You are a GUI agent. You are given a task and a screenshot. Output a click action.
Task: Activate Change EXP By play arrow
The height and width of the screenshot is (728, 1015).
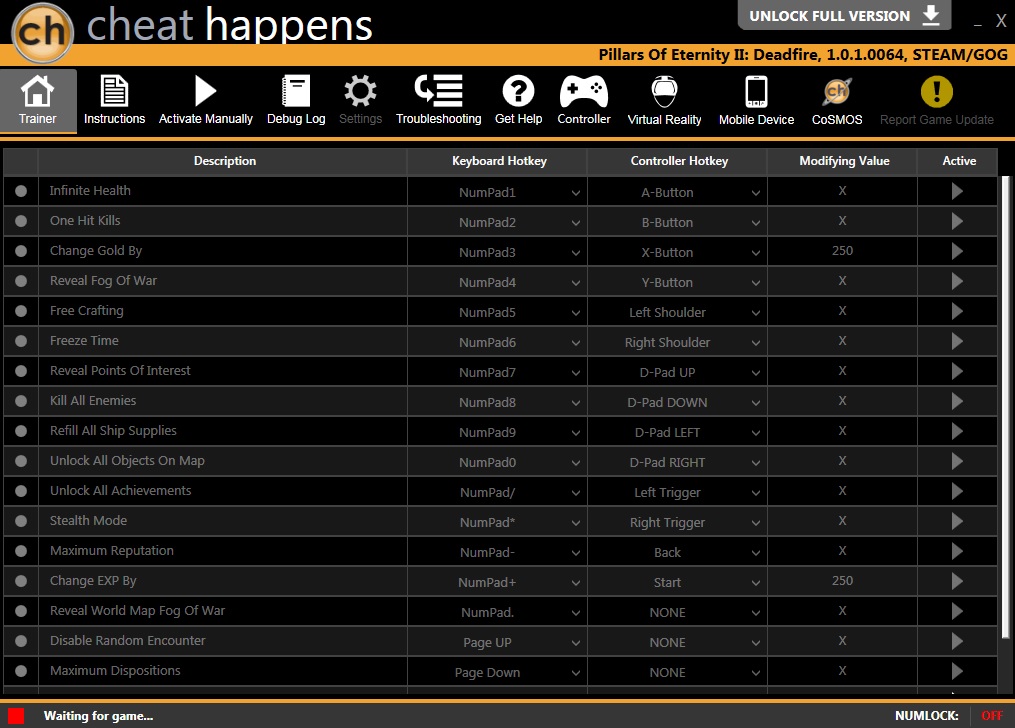[957, 581]
